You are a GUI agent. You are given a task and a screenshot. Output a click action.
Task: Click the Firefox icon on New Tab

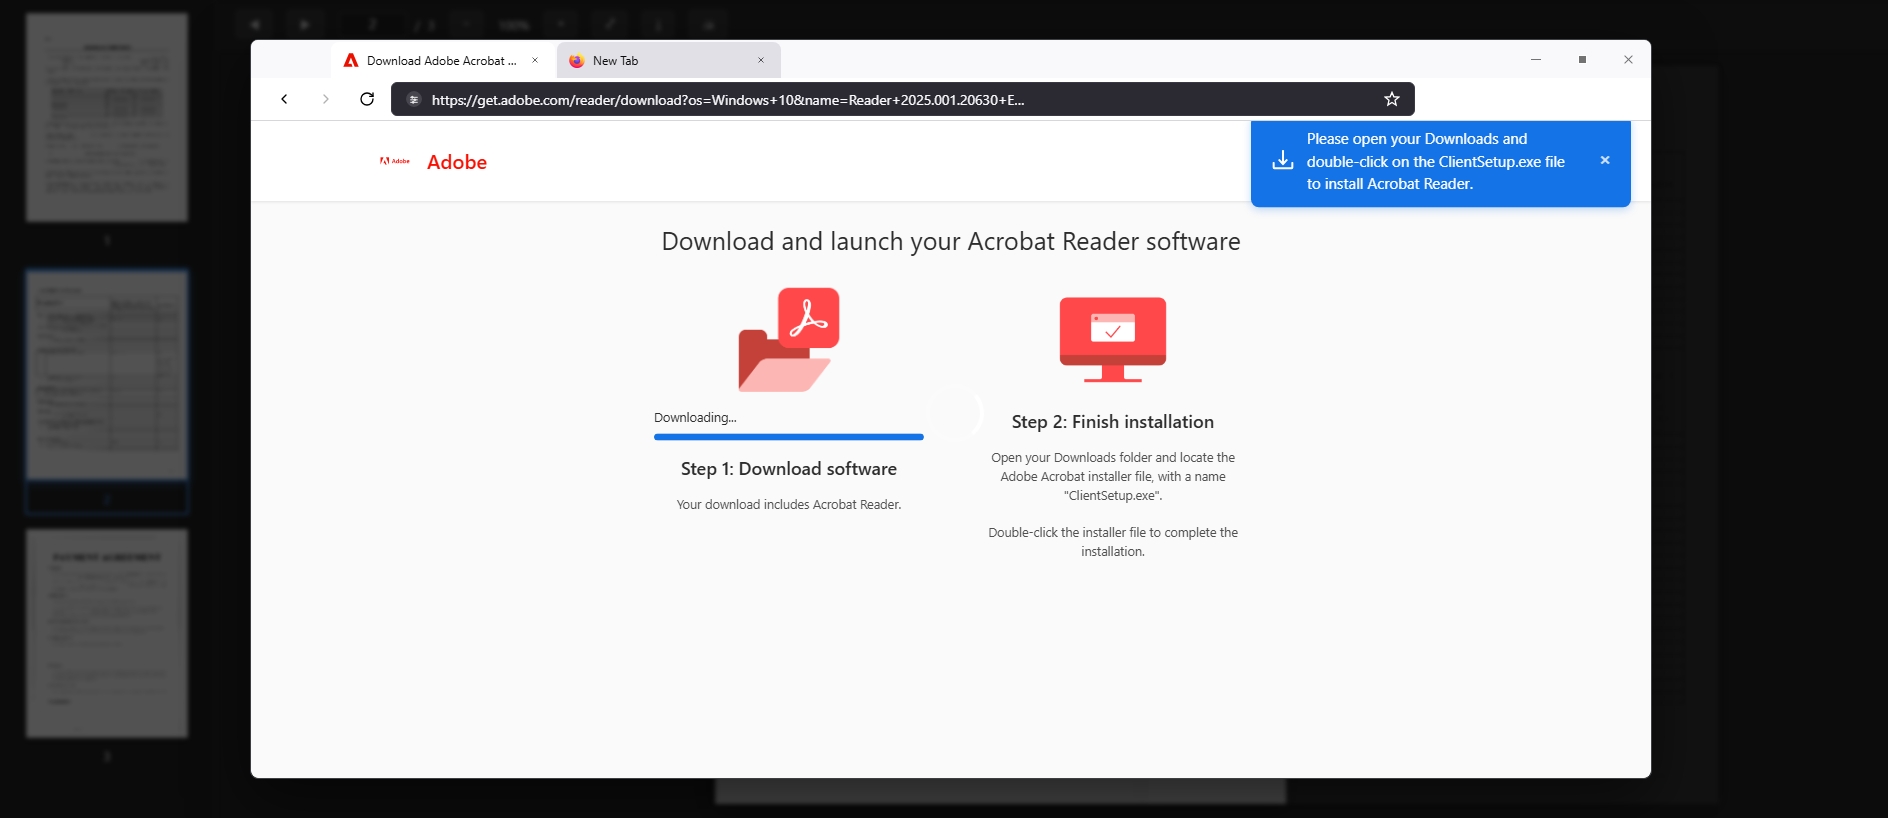(577, 60)
